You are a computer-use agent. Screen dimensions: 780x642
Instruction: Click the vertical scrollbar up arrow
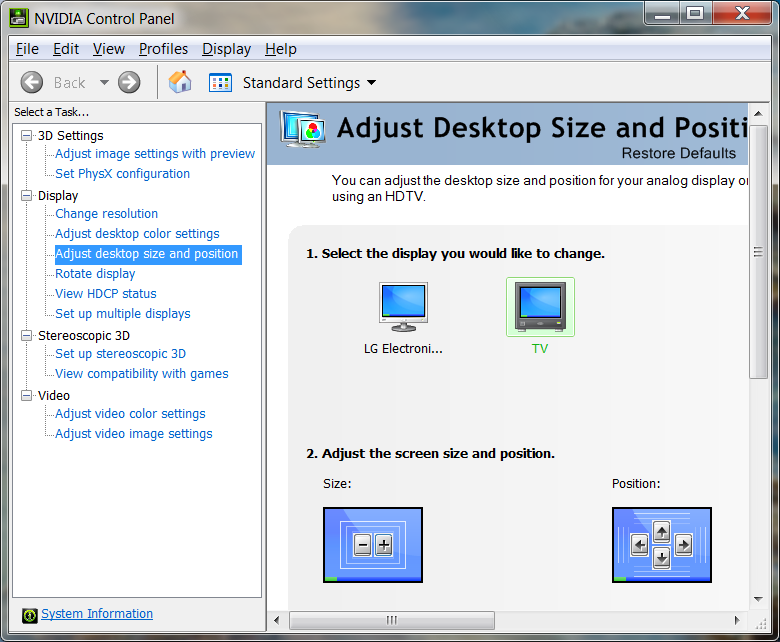tap(758, 113)
